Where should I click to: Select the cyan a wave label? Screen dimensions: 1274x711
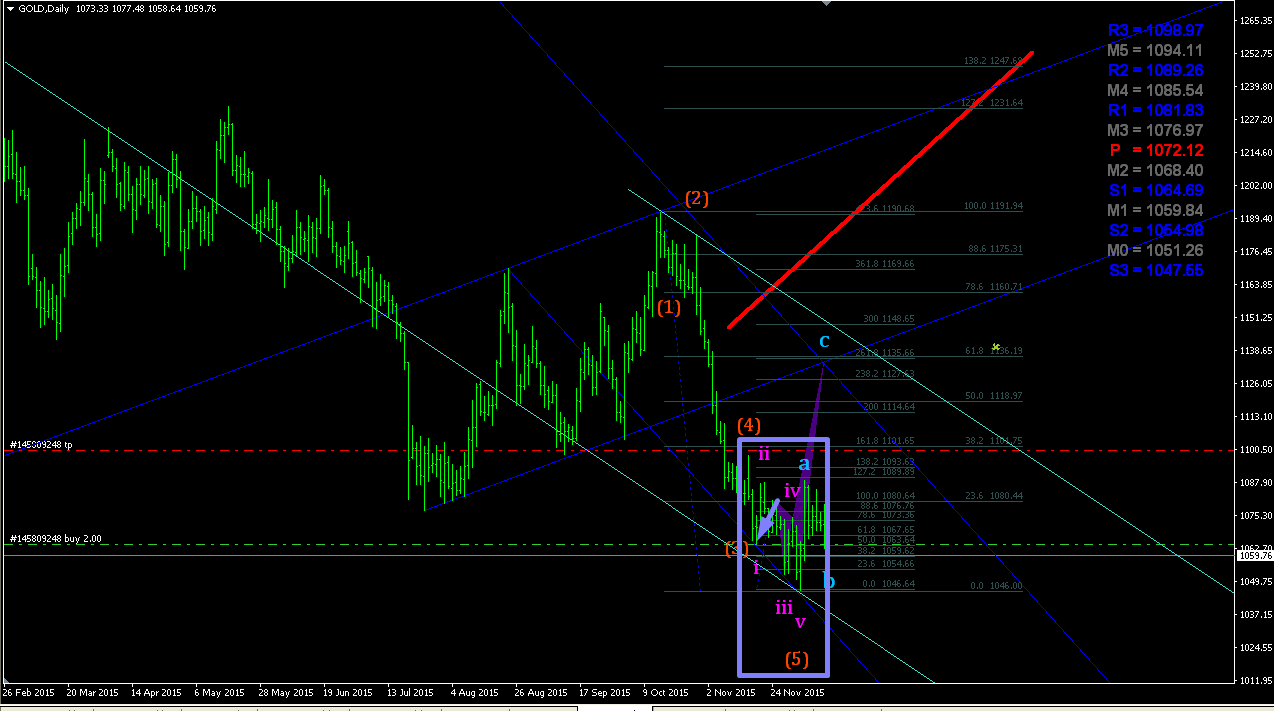pyautogui.click(x=804, y=463)
